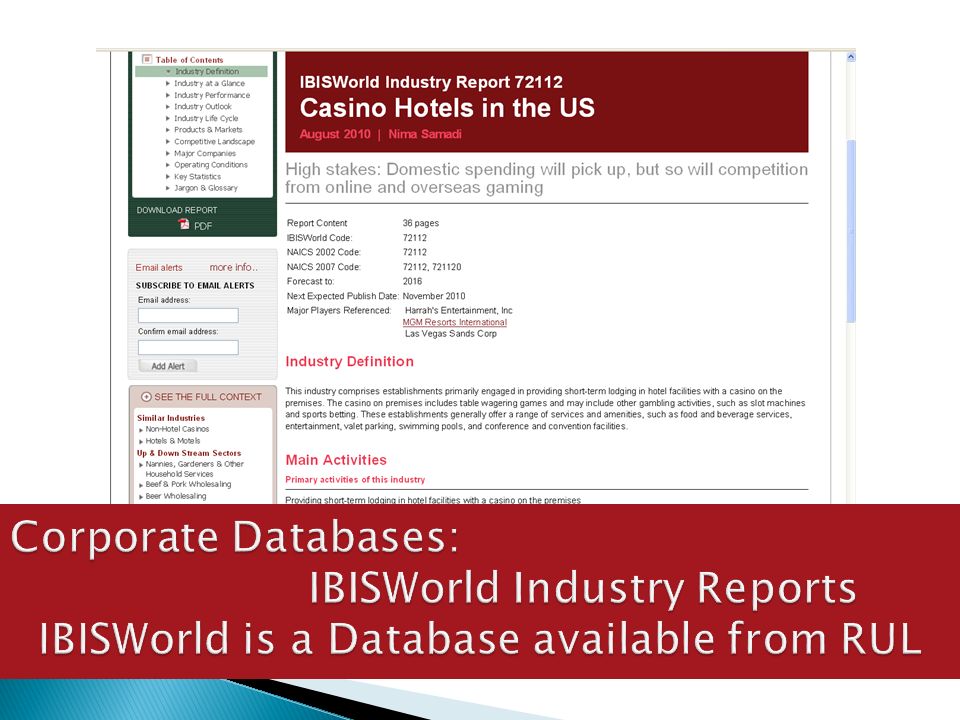Click Primary activities of this industry

click(x=355, y=479)
